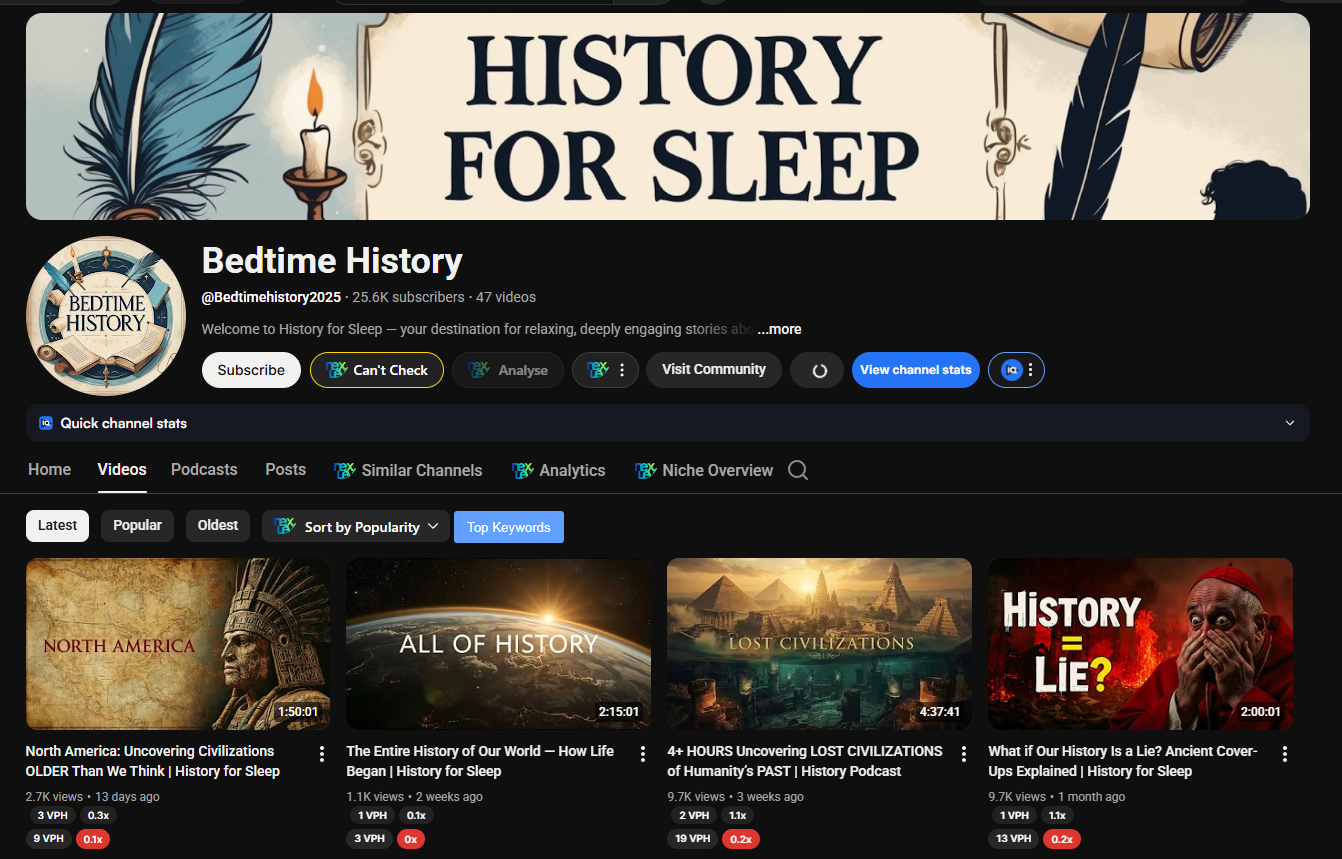Click the loading spinner button
This screenshot has width=1342, height=859.
click(817, 370)
